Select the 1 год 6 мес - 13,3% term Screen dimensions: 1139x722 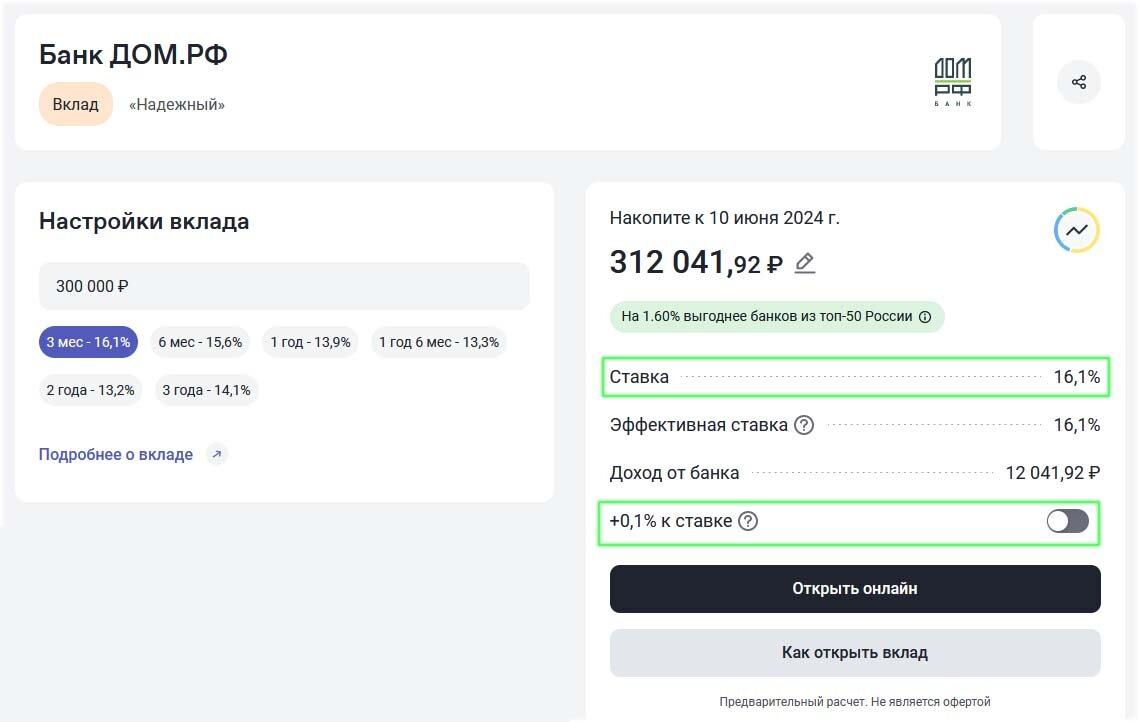(x=439, y=342)
